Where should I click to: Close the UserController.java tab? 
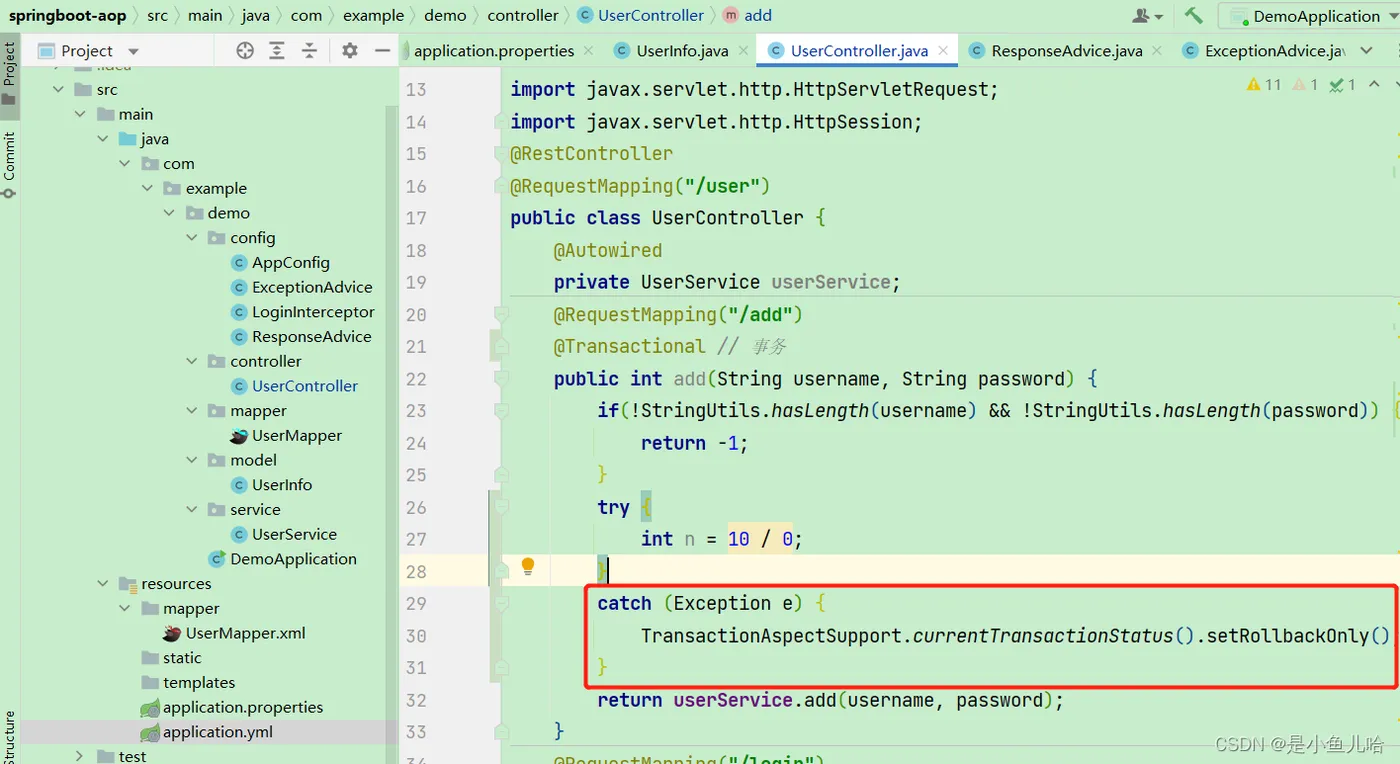tap(943, 50)
